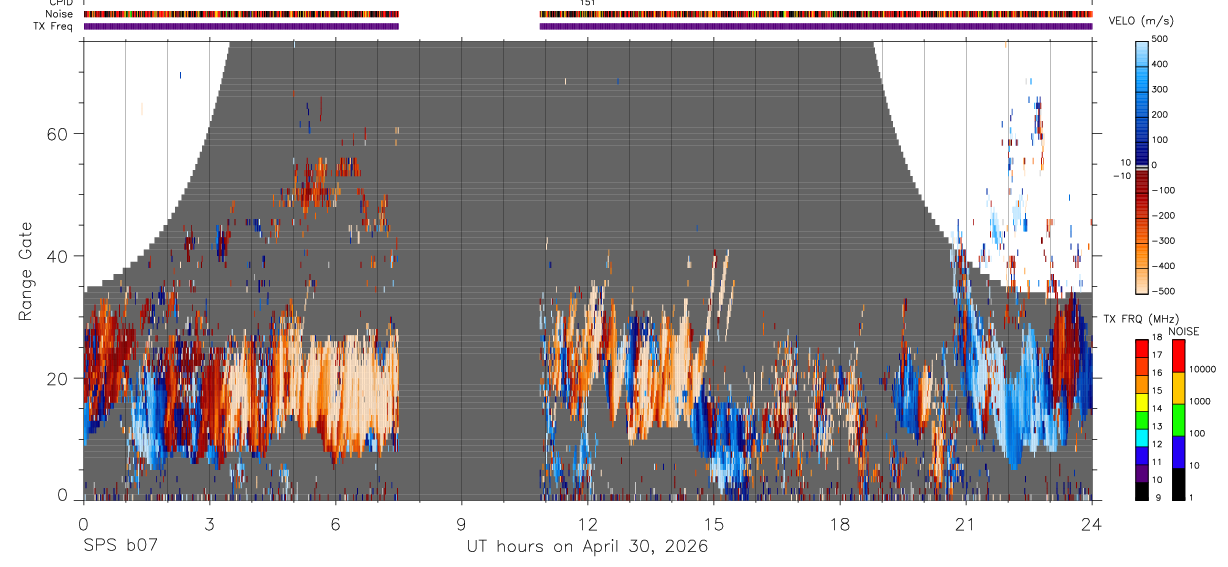Click the 6 hour tick label
The width and height of the screenshot is (1228, 567).
click(x=335, y=524)
